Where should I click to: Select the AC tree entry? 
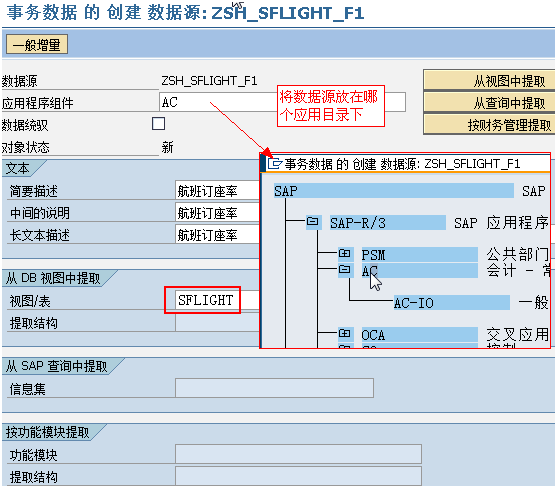coord(420,271)
